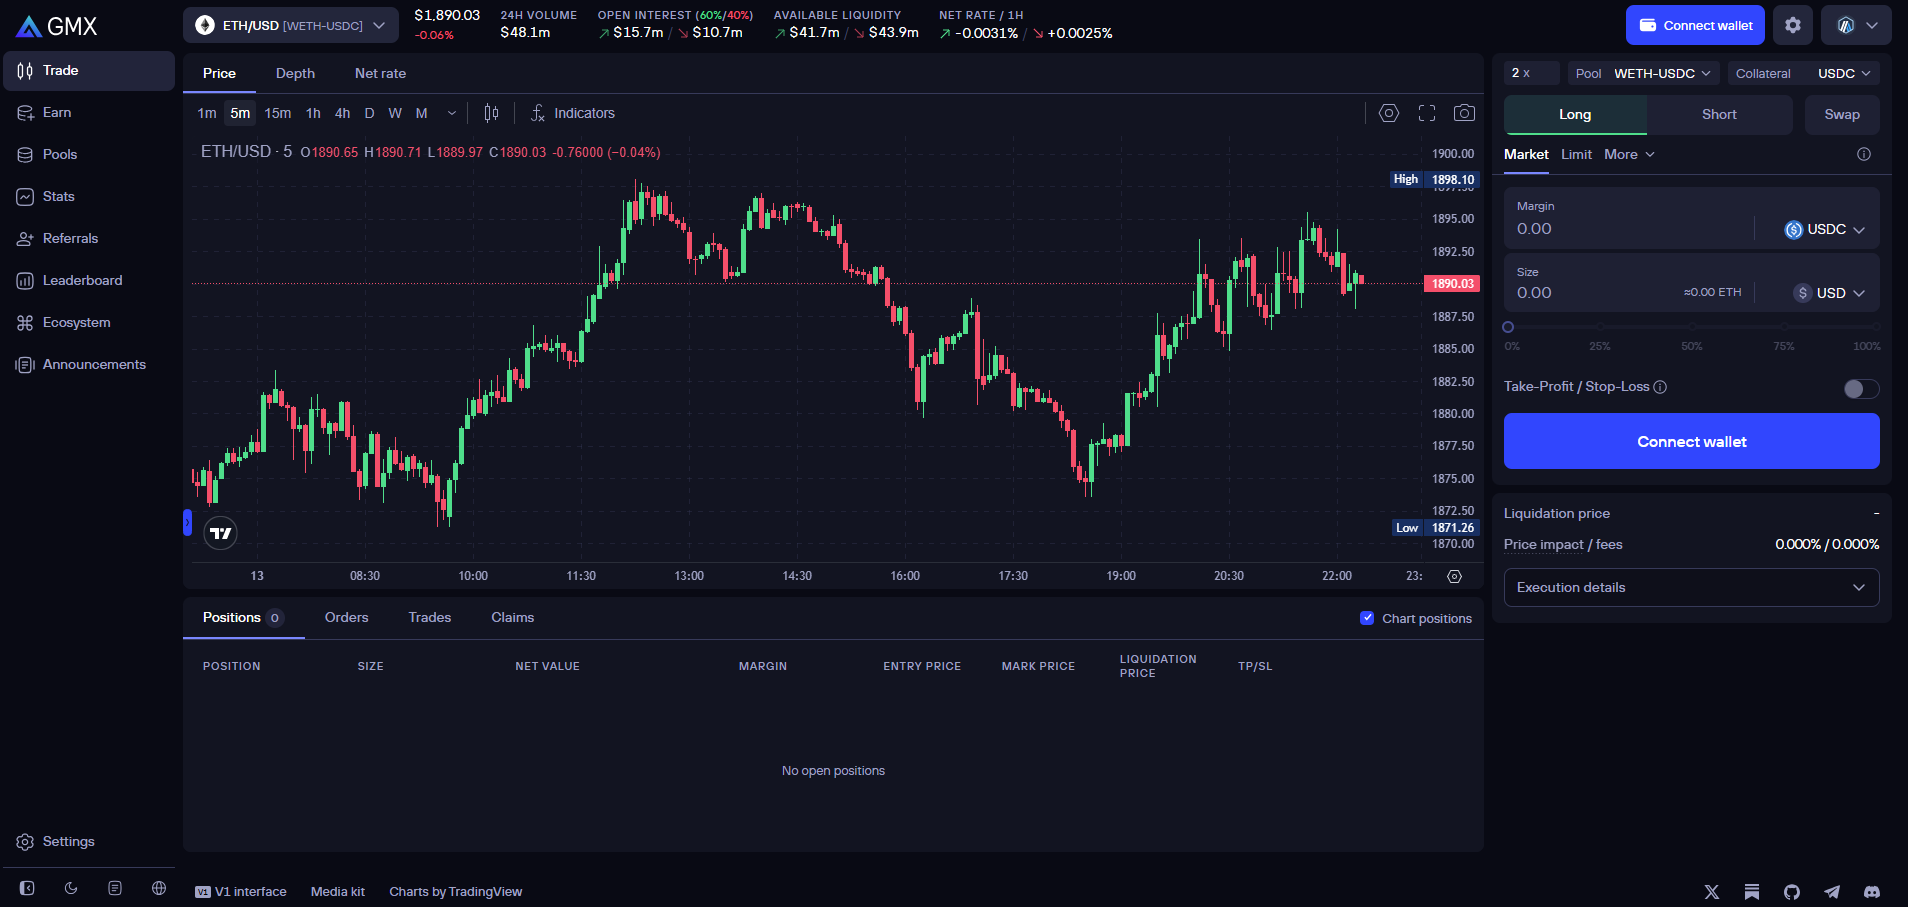Open candlestick chart type selector
This screenshot has width=1908, height=907.
[x=491, y=113]
